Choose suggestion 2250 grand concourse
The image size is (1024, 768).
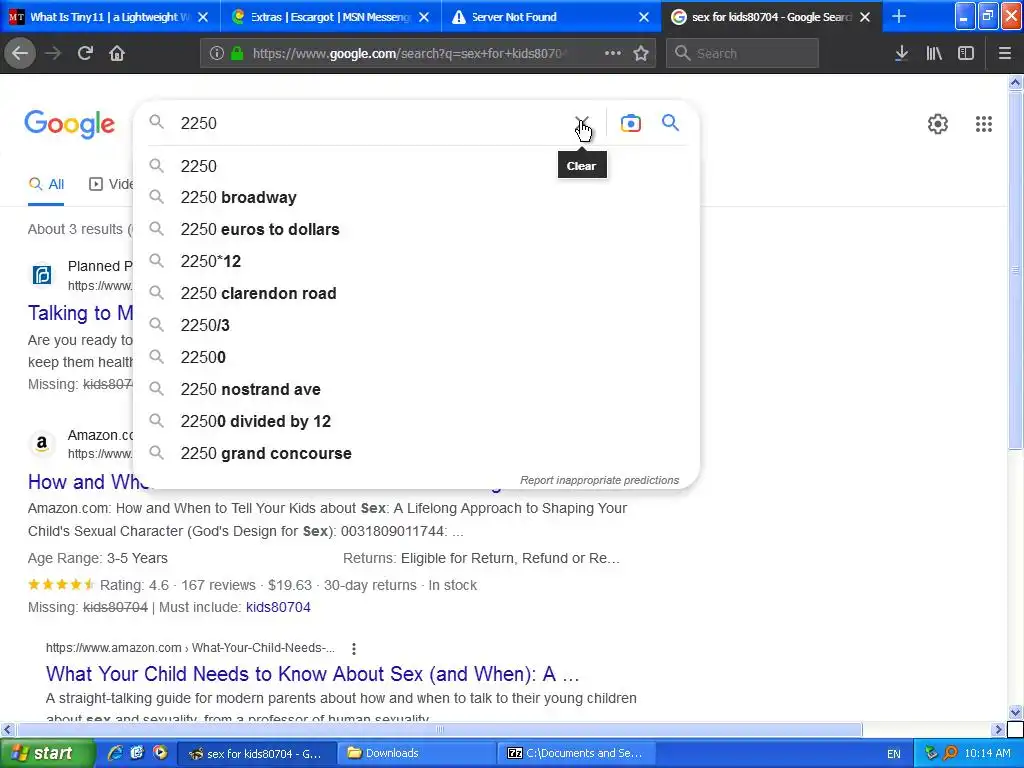pos(416,453)
